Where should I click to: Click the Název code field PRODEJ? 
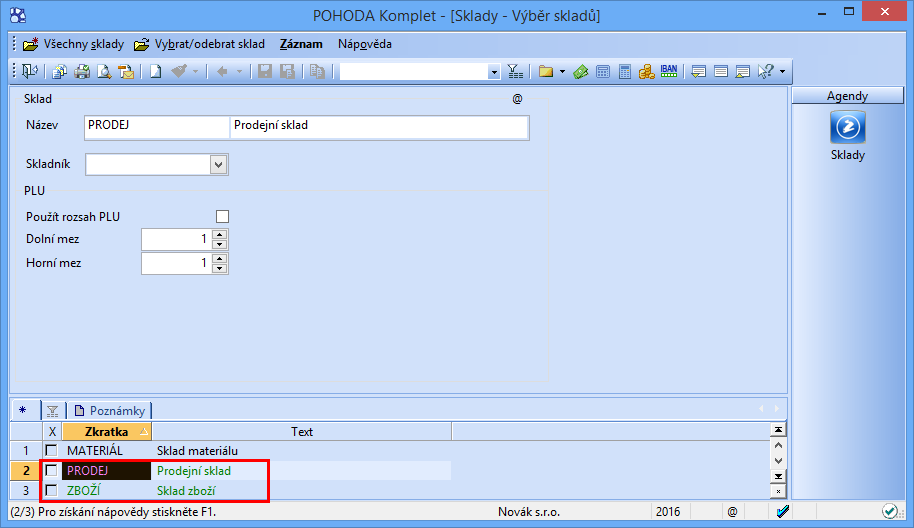(x=157, y=127)
